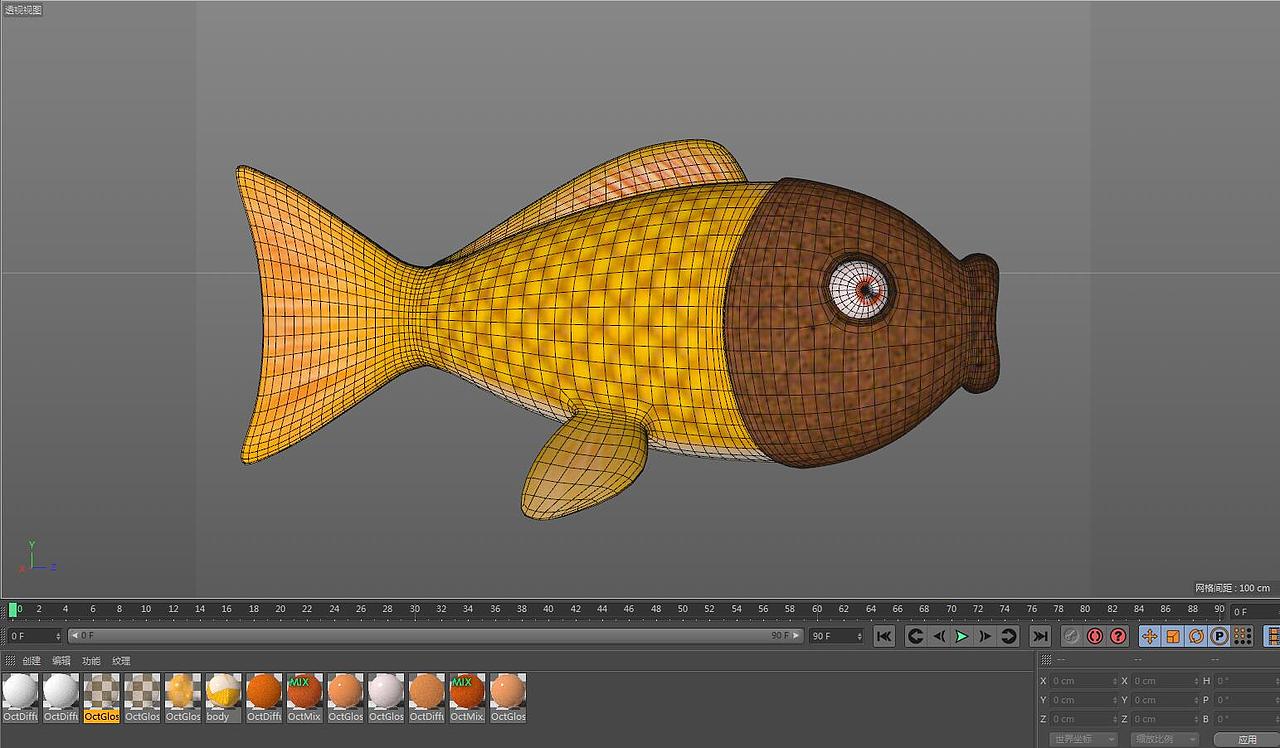Screen dimensions: 1280x748
Task: Select the highlighted OctGlos checker material
Action: pyautogui.click(x=101, y=697)
